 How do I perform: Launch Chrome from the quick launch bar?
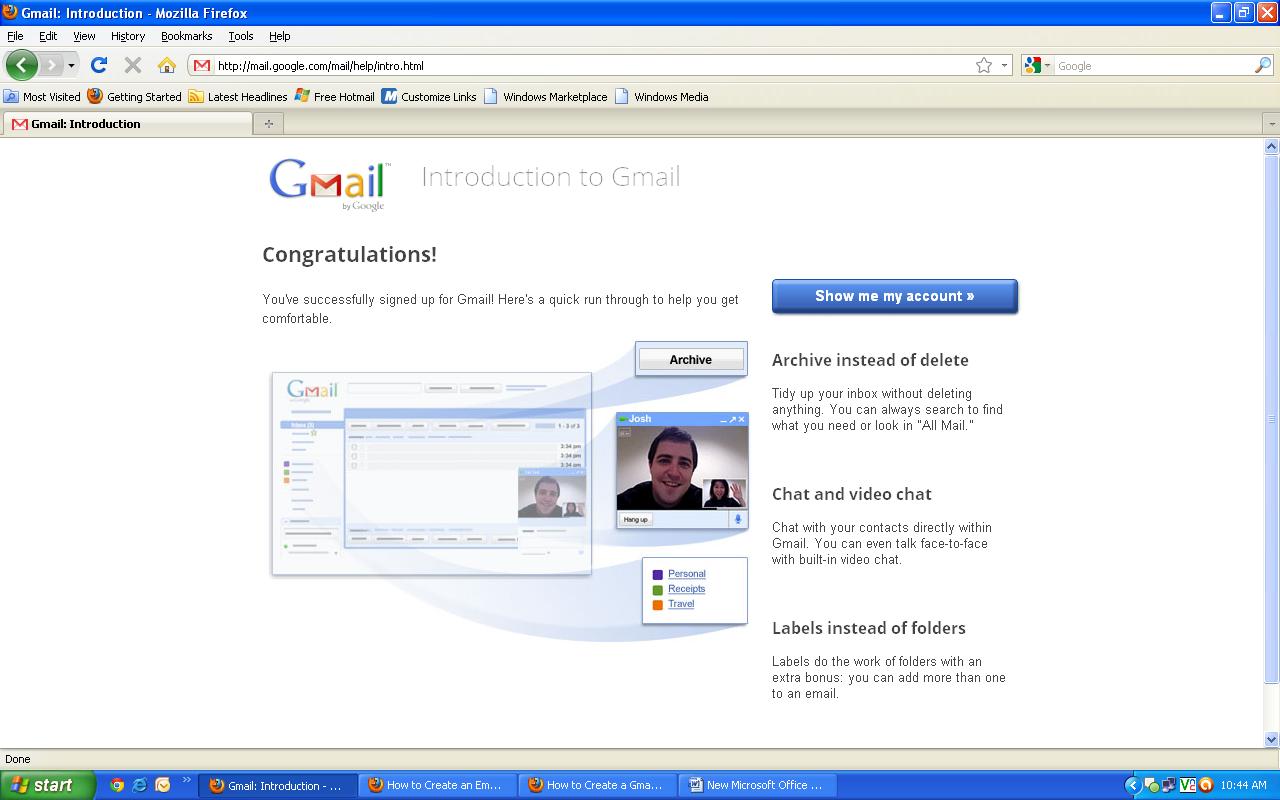(117, 785)
